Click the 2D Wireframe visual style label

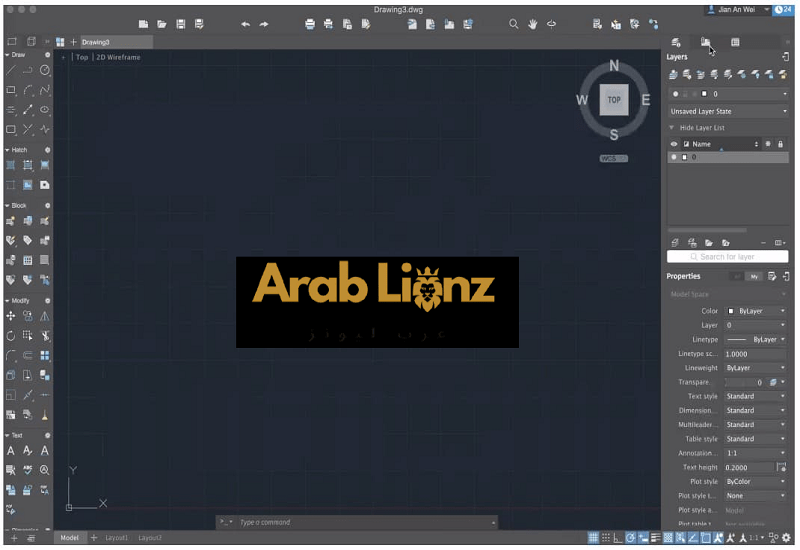click(x=118, y=57)
